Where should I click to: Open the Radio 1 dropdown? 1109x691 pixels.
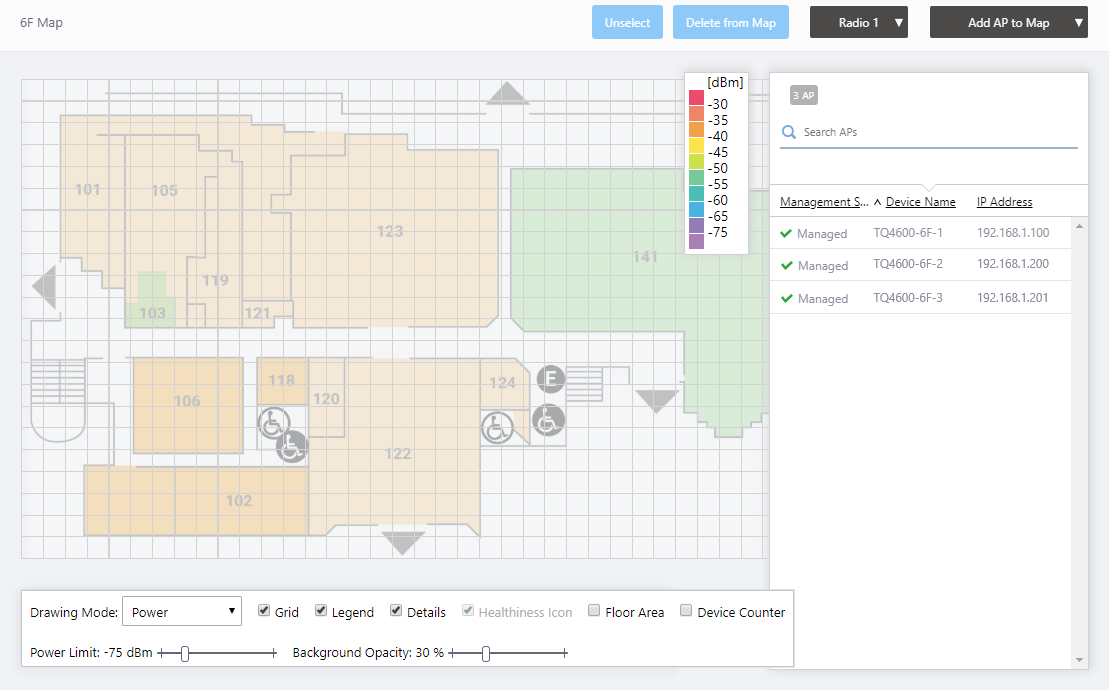click(x=859, y=23)
